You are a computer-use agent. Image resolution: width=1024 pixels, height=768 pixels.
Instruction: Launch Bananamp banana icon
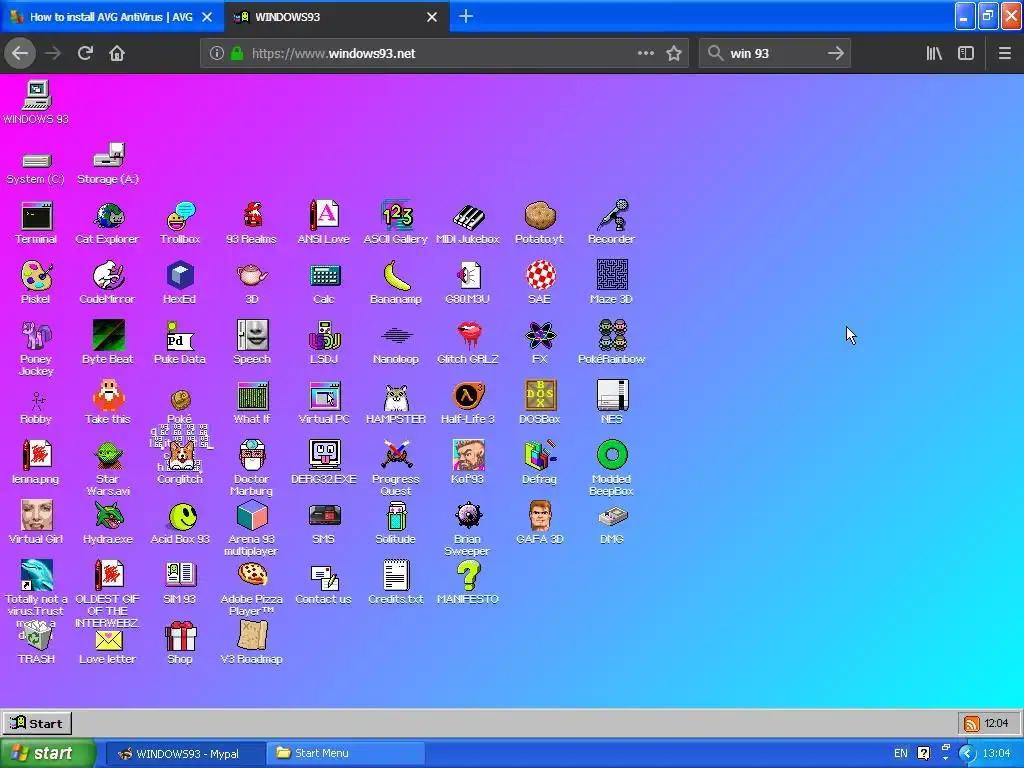[396, 283]
